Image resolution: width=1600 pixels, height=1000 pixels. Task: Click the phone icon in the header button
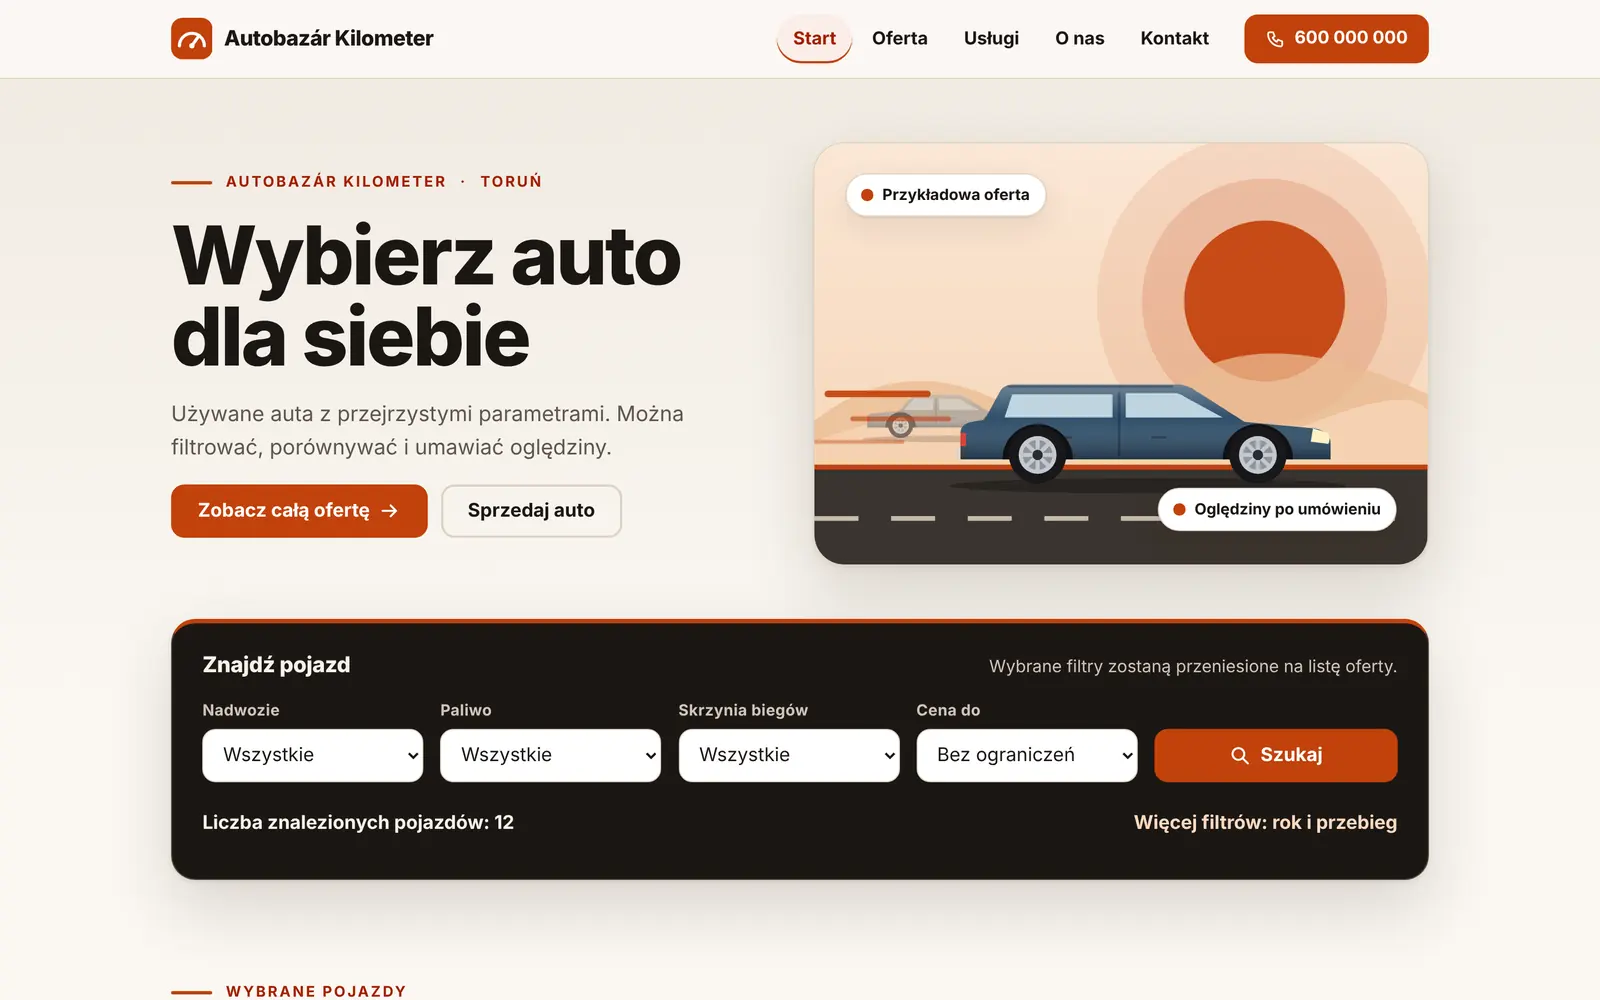tap(1275, 39)
